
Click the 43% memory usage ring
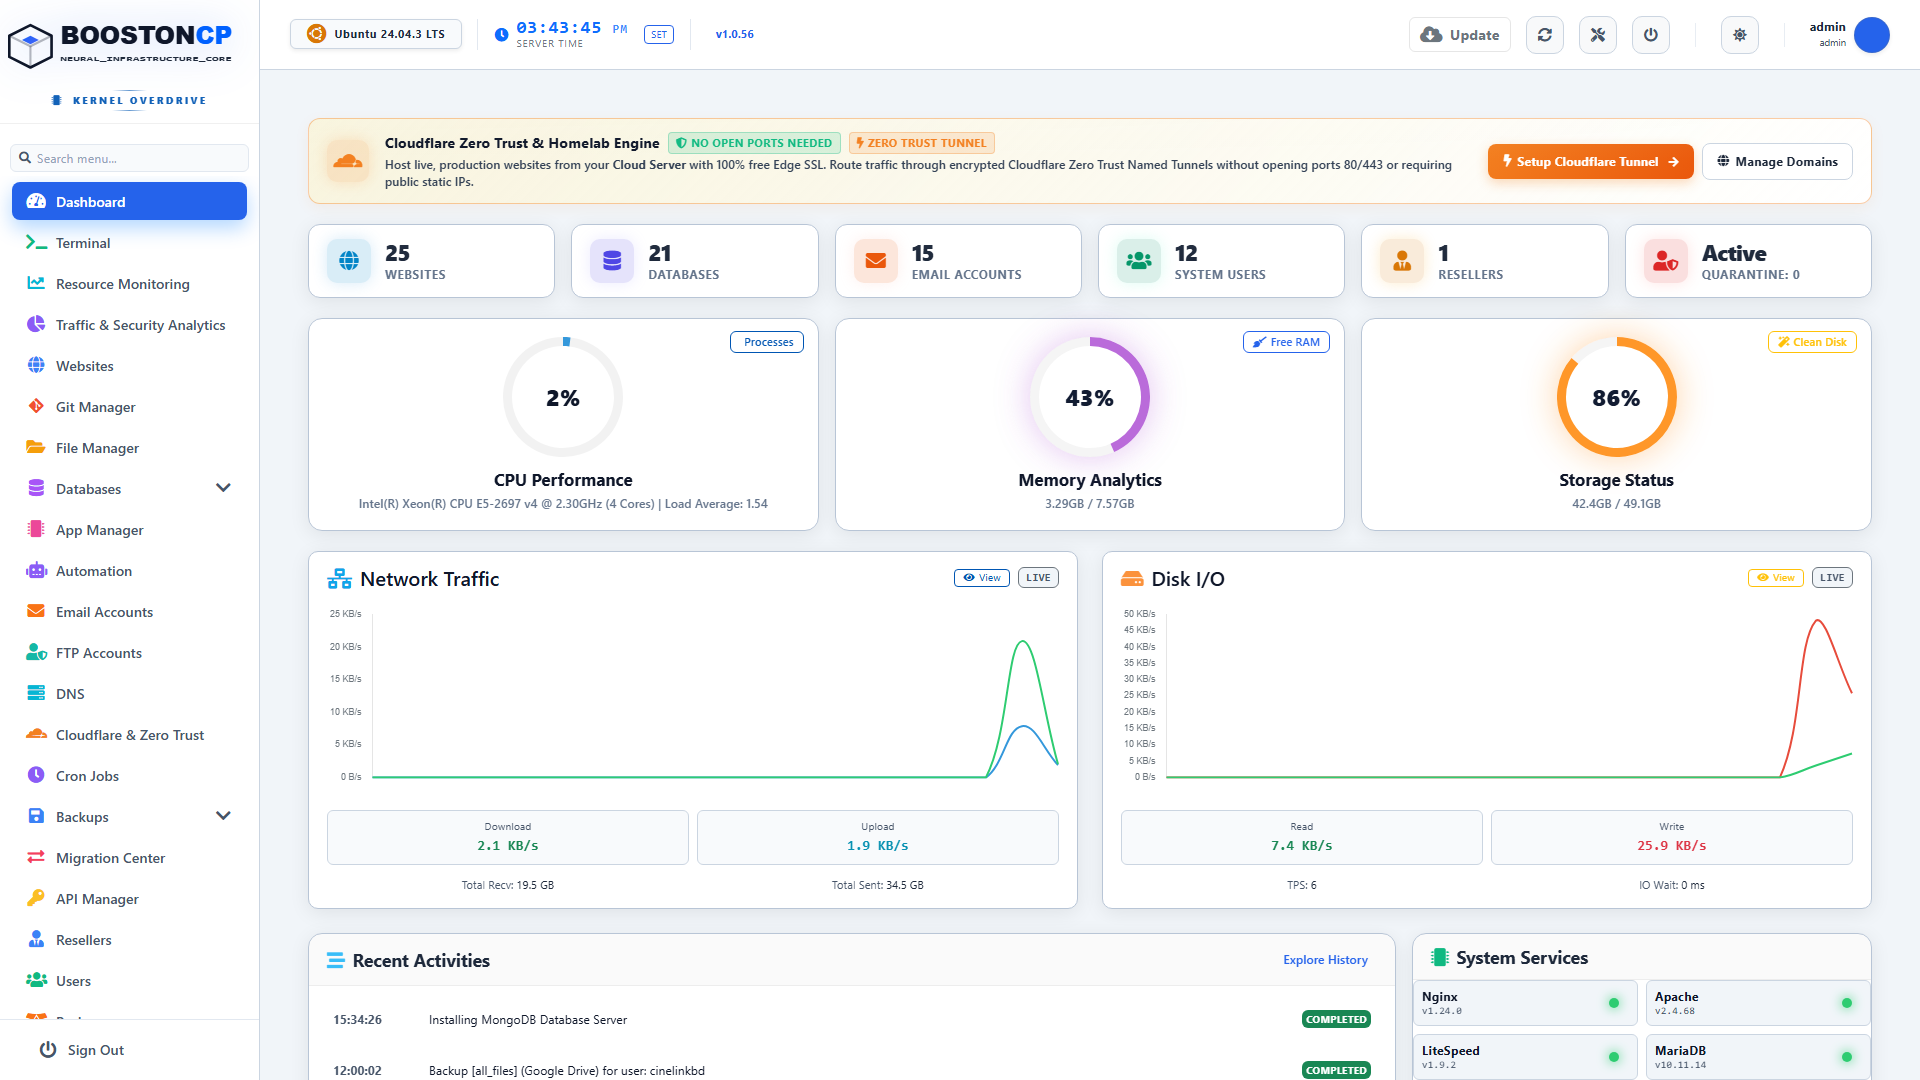1090,397
